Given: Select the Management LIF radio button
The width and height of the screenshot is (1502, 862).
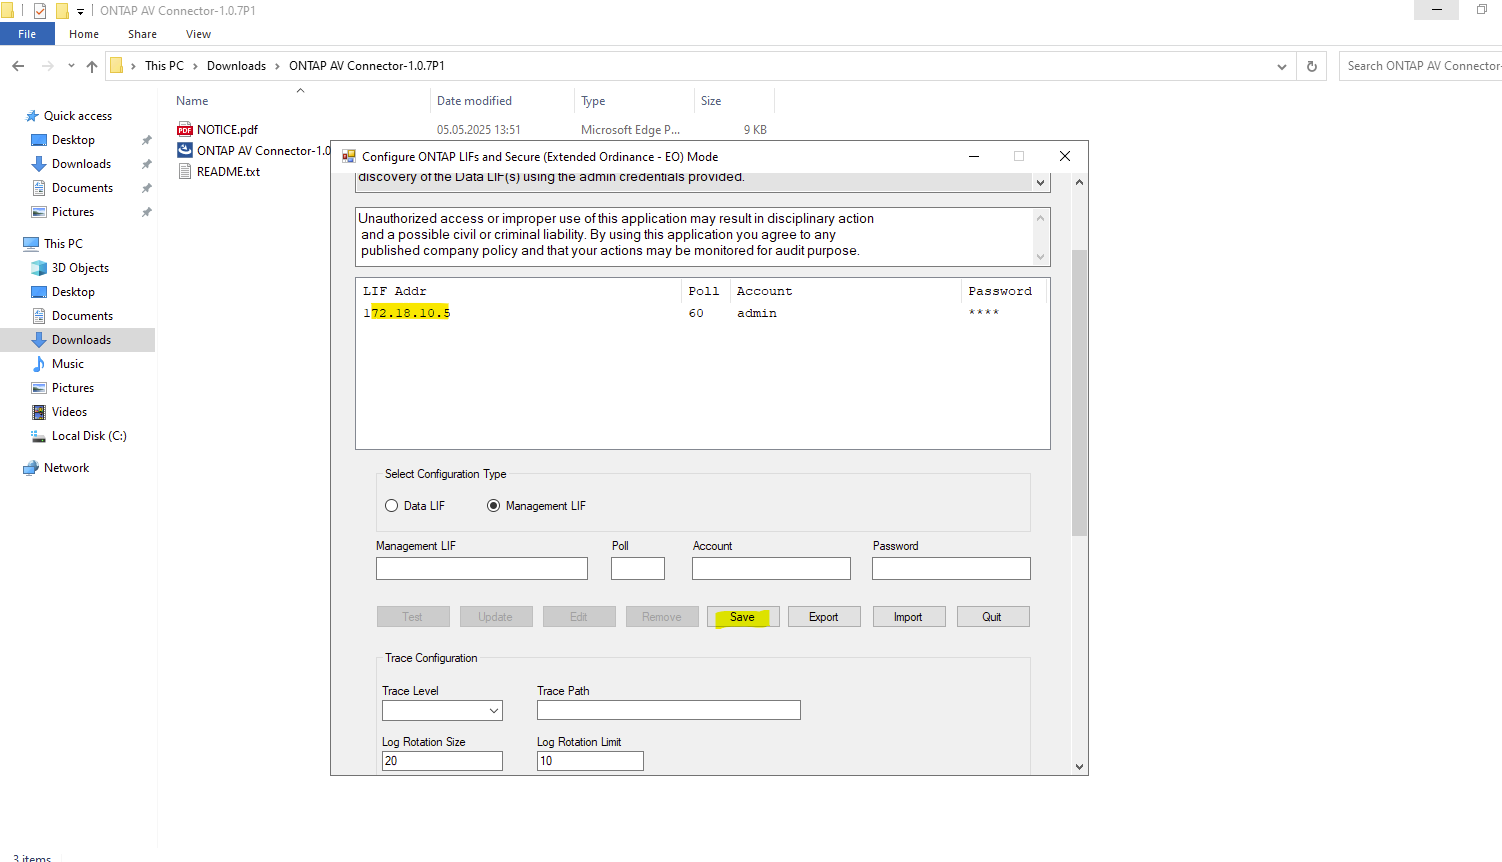Looking at the screenshot, I should [x=494, y=506].
